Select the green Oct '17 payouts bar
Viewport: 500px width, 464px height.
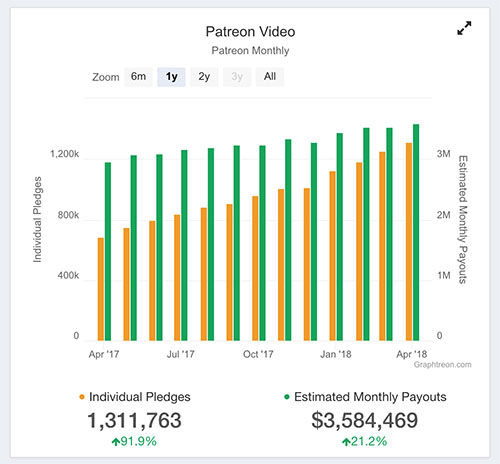(263, 243)
